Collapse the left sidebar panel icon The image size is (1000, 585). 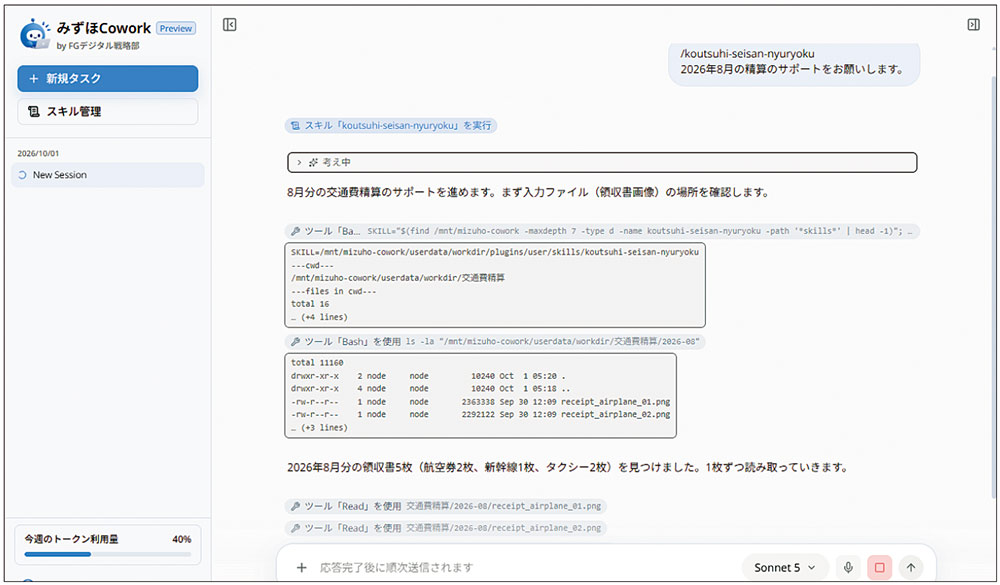coord(230,25)
